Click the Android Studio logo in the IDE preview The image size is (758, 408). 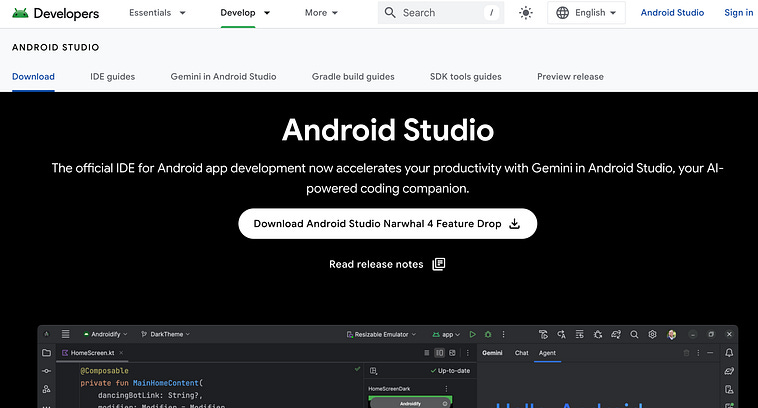coord(46,334)
